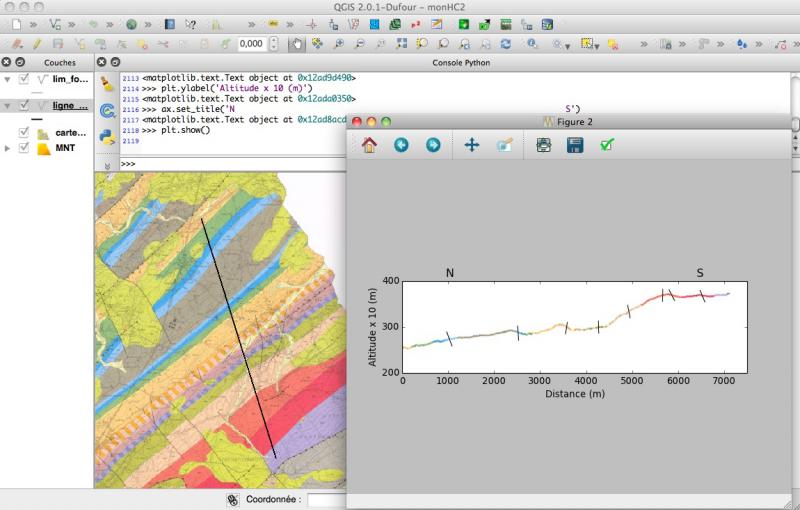Toggle visibility of the MNT layer

click(x=25, y=148)
